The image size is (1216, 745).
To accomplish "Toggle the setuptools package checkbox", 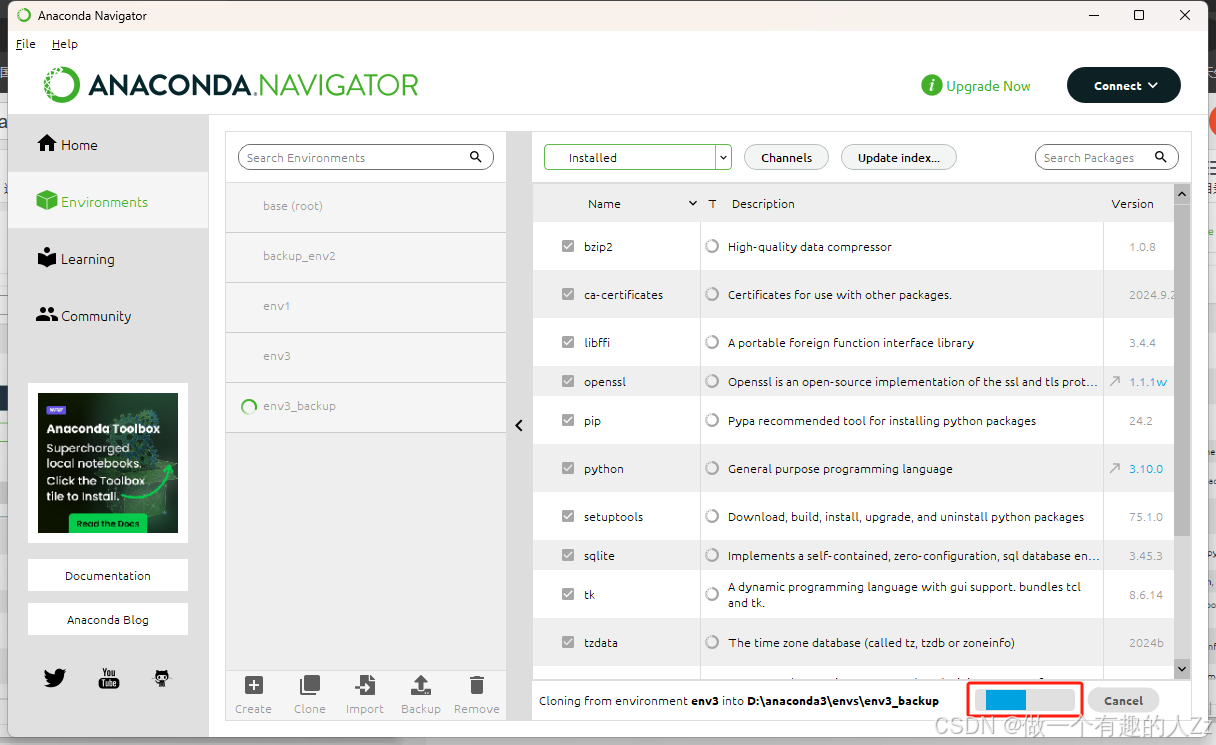I will (568, 516).
